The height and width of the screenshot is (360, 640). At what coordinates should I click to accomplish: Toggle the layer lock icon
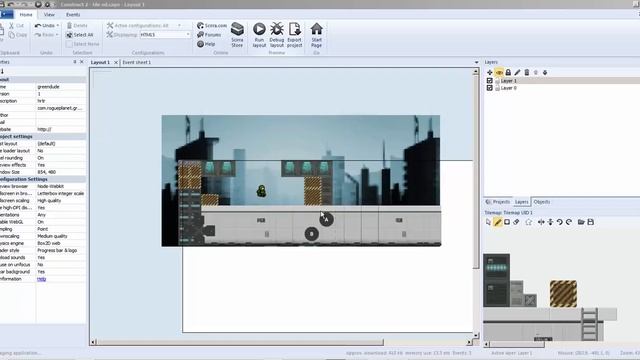click(508, 72)
